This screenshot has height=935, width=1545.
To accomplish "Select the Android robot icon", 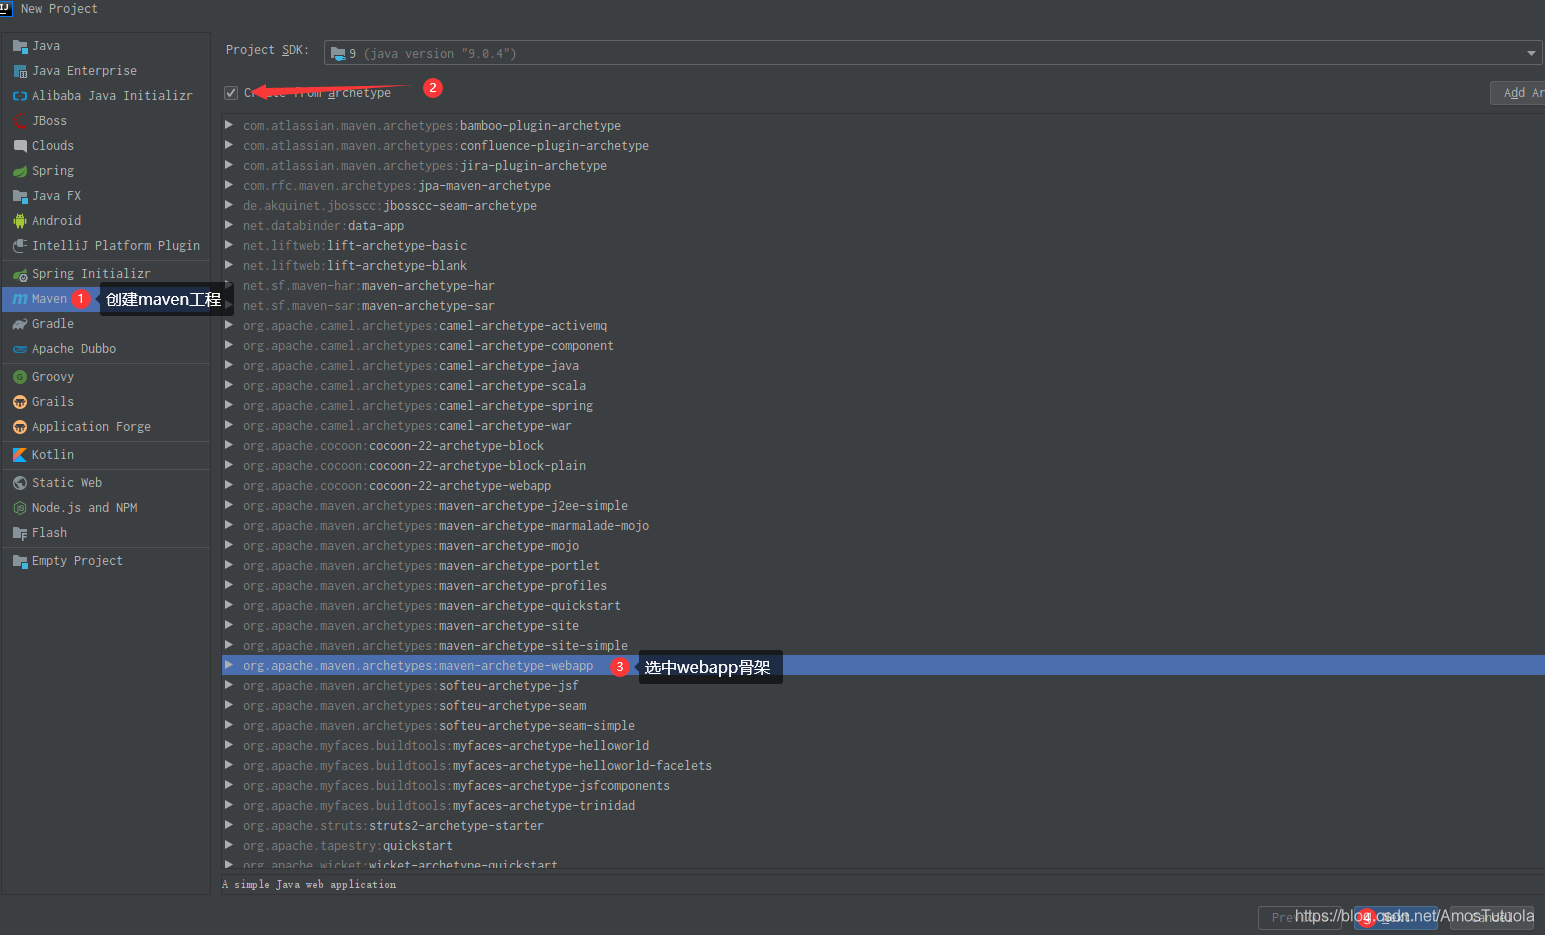I will pyautogui.click(x=20, y=221).
